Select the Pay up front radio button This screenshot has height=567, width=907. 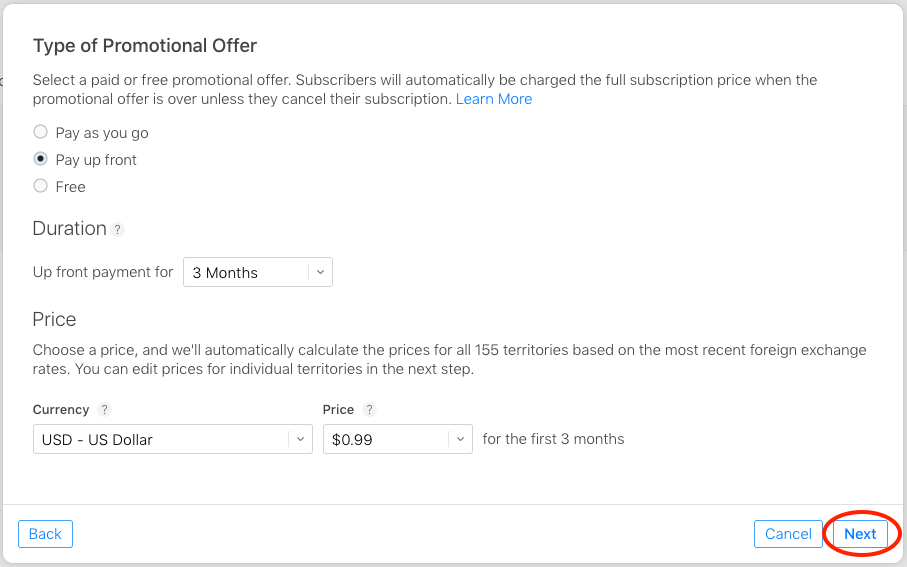pos(40,159)
